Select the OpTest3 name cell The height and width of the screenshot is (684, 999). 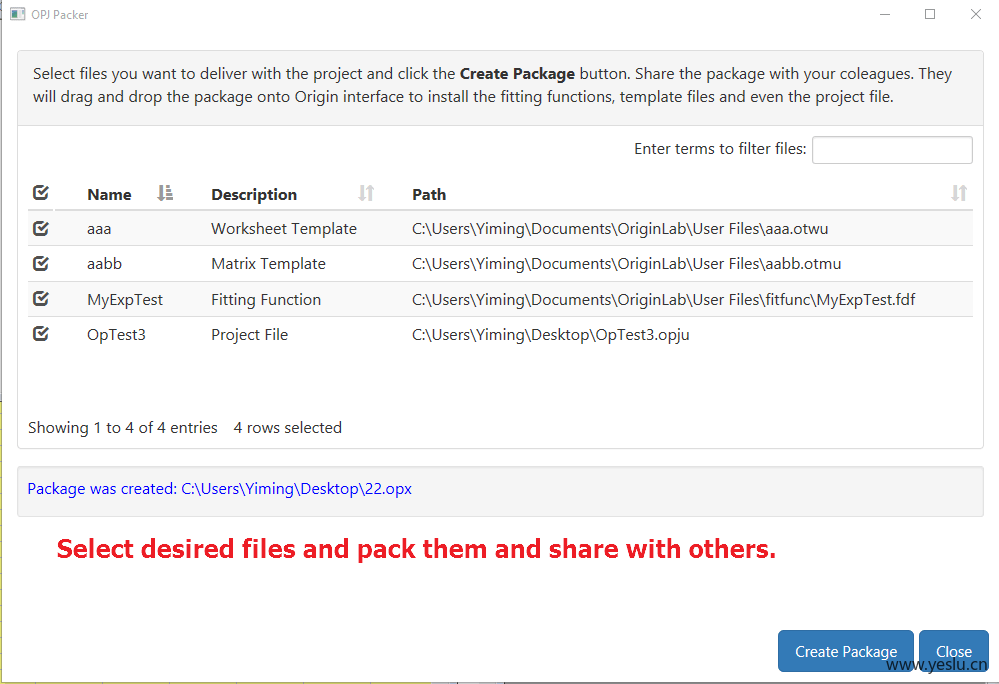(117, 334)
